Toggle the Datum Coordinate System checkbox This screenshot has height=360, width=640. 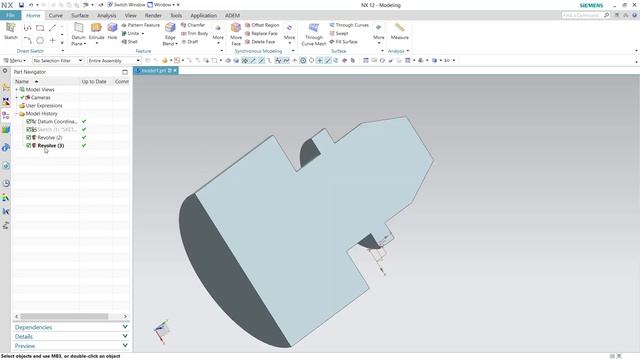point(29,122)
